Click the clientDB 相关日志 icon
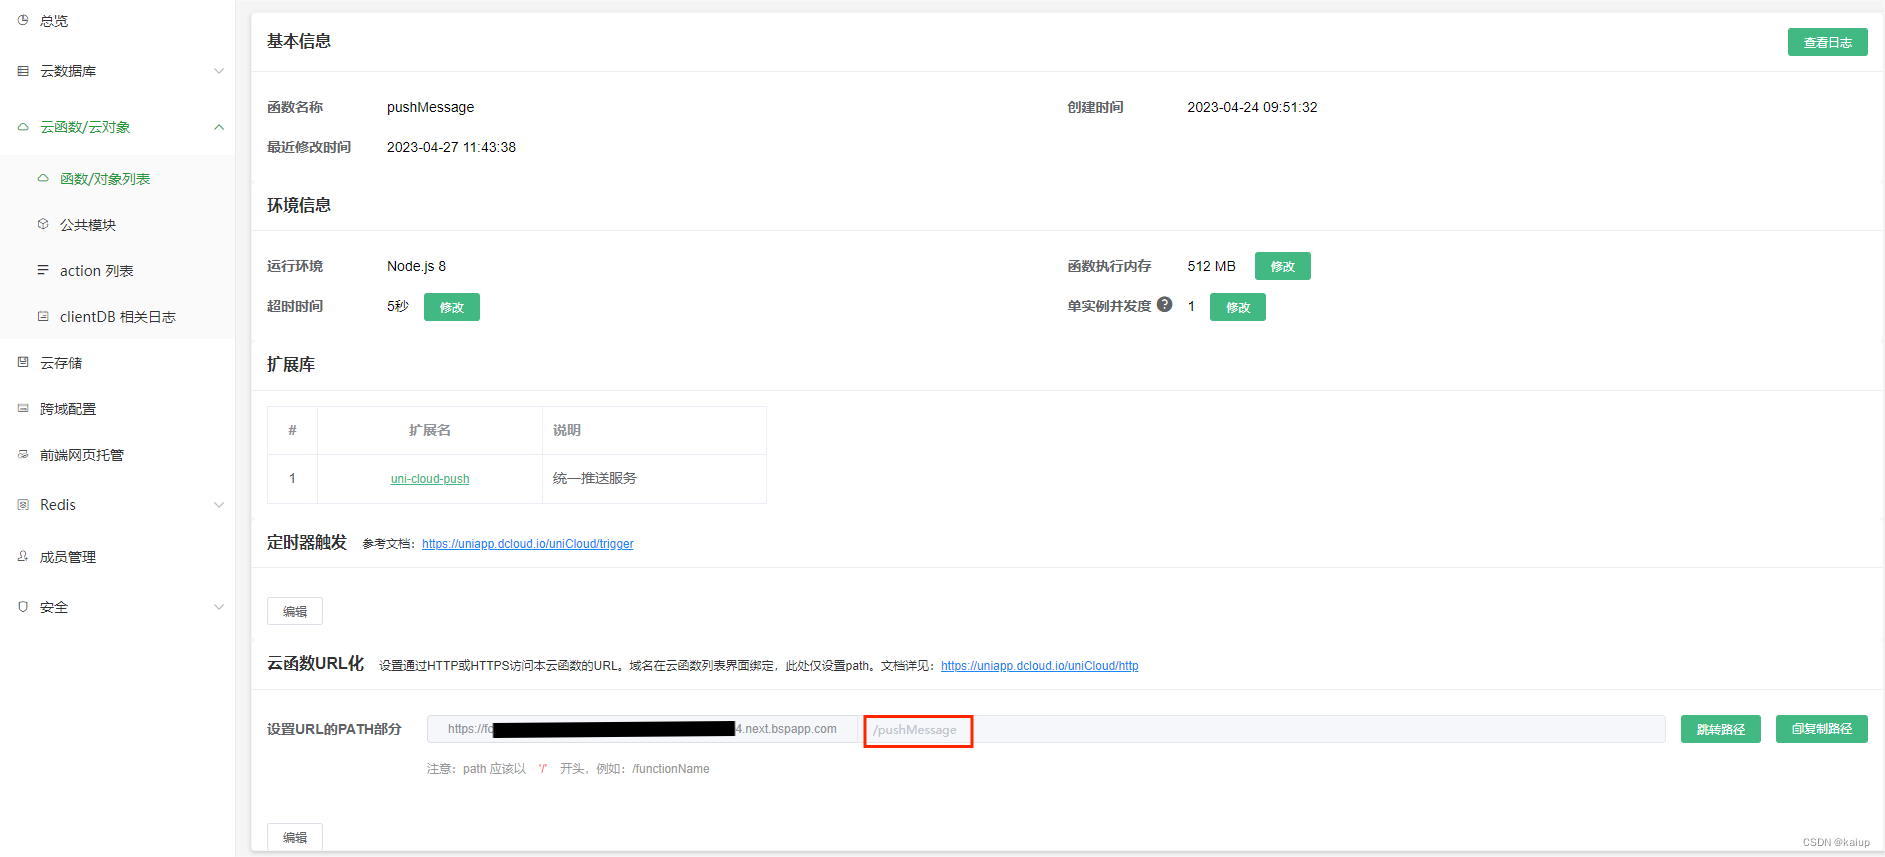 43,316
